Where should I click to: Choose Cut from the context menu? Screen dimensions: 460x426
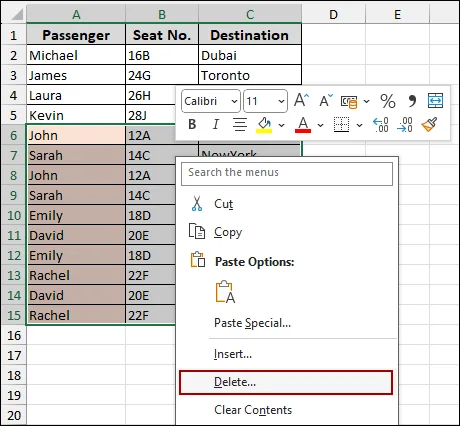click(x=287, y=204)
